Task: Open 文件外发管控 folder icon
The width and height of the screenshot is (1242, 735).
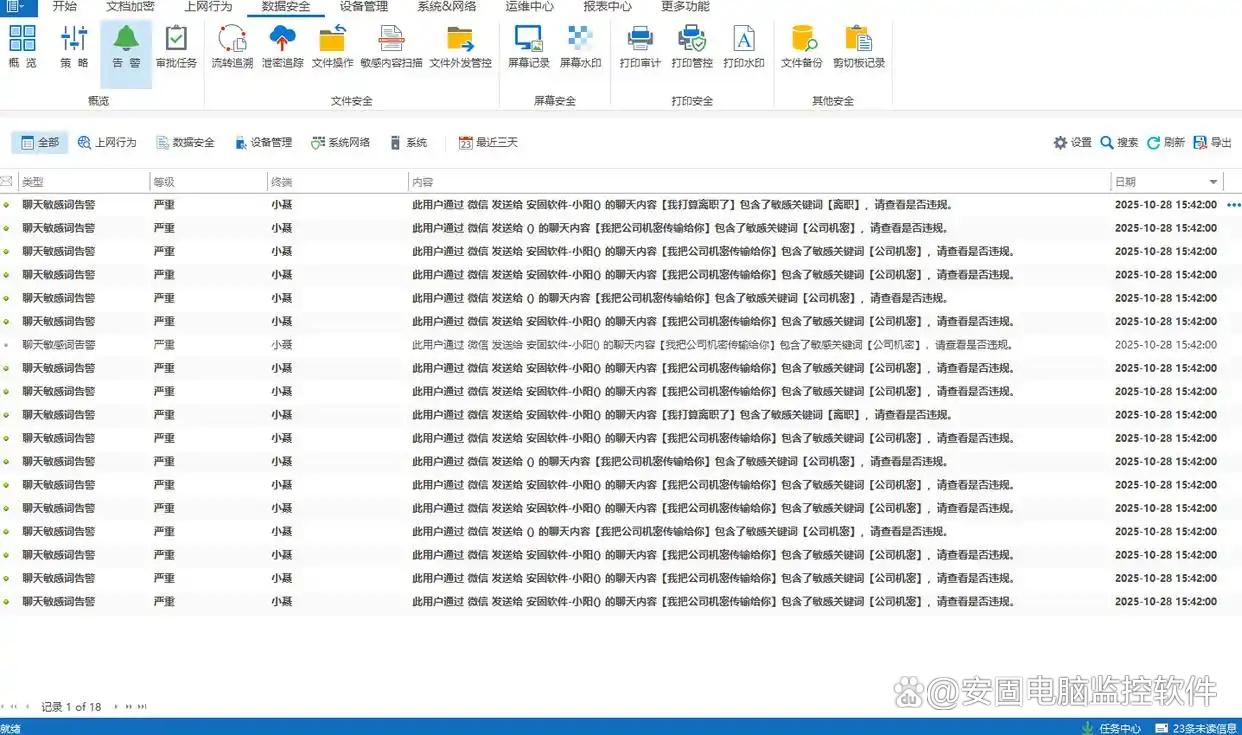Action: click(460, 47)
